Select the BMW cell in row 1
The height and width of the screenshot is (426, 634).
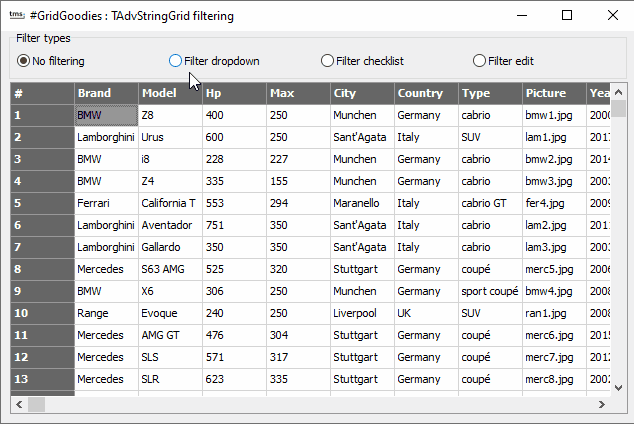[106, 115]
